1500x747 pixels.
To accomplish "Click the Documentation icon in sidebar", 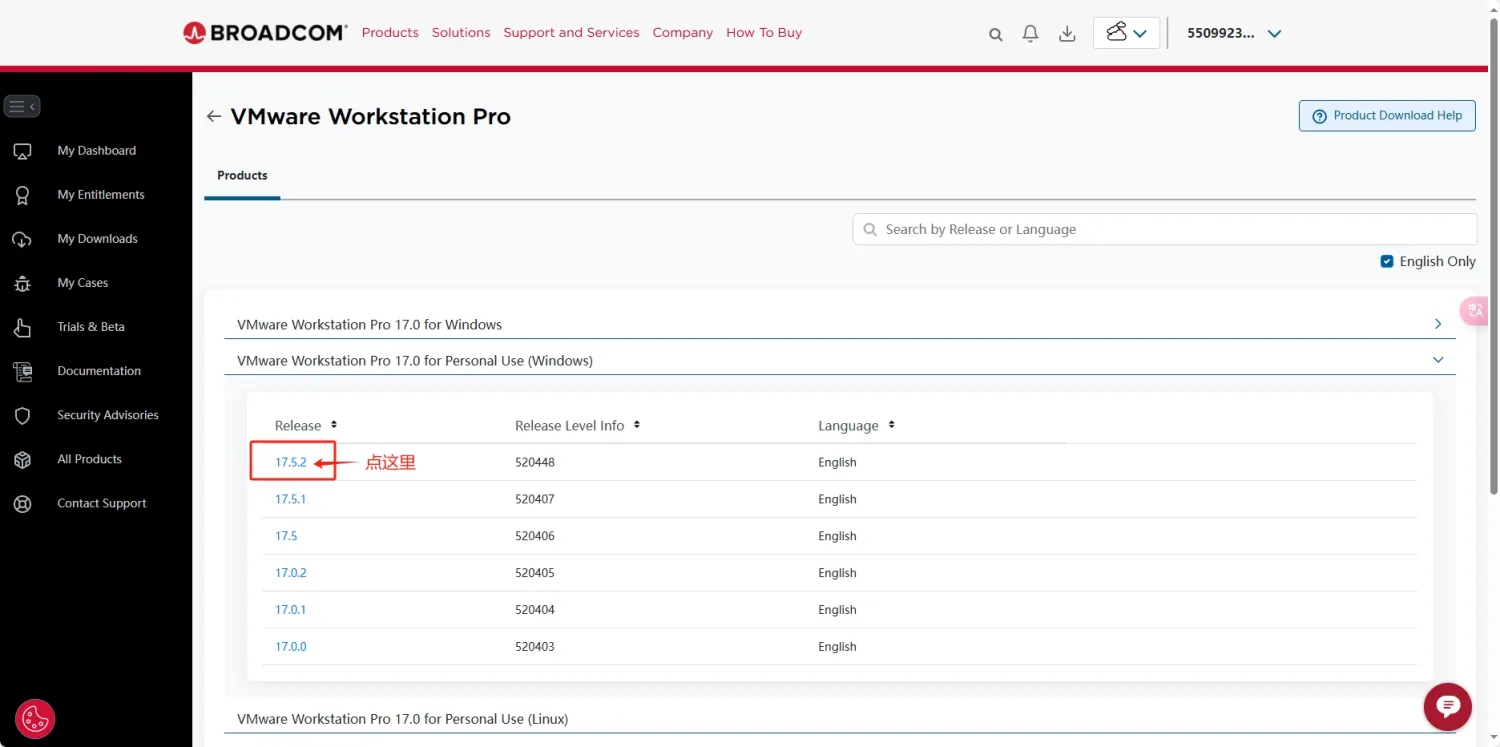I will (22, 371).
